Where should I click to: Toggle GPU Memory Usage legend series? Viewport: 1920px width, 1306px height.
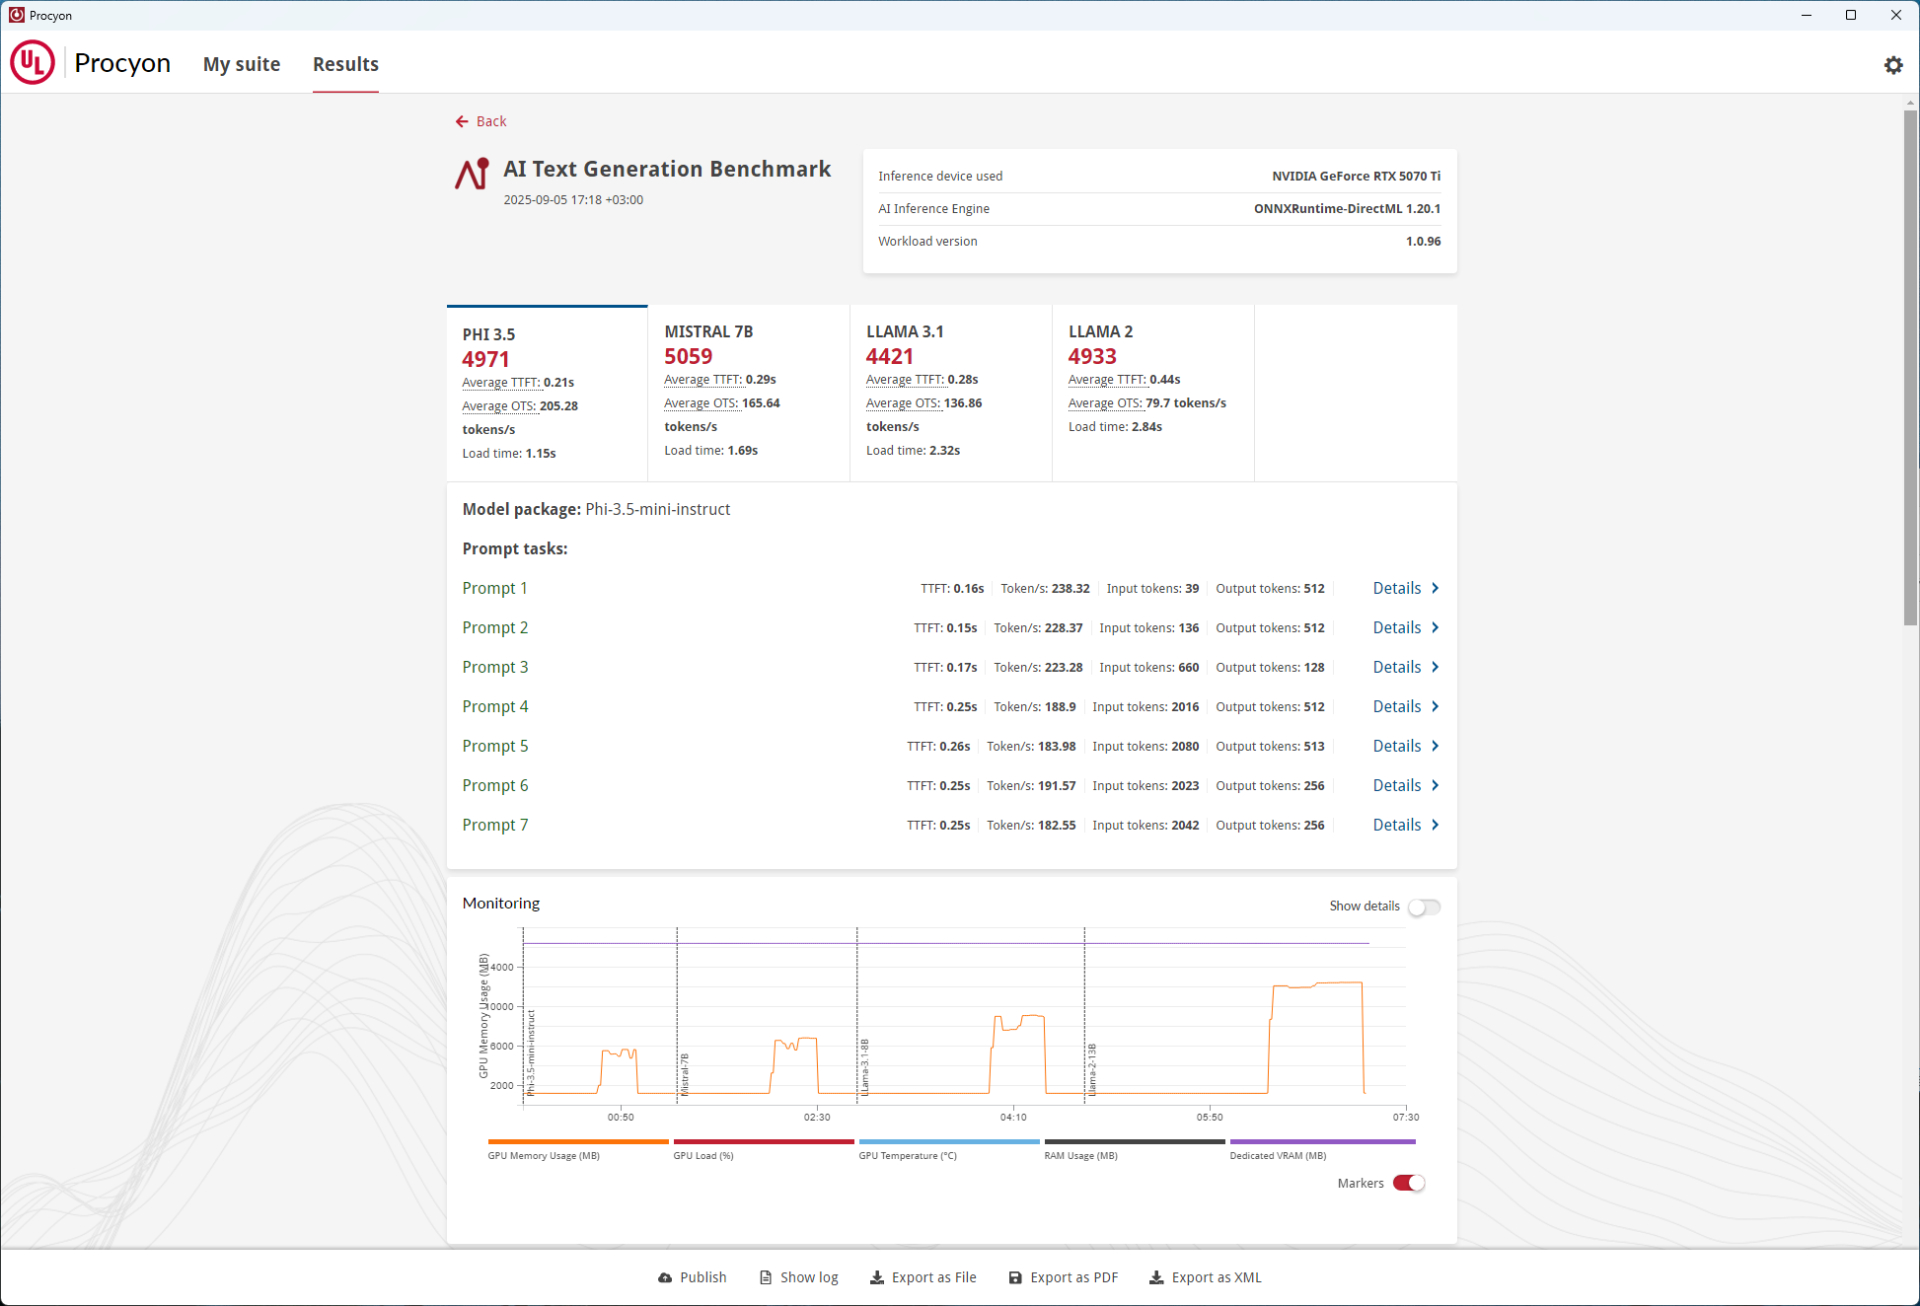(x=578, y=1148)
